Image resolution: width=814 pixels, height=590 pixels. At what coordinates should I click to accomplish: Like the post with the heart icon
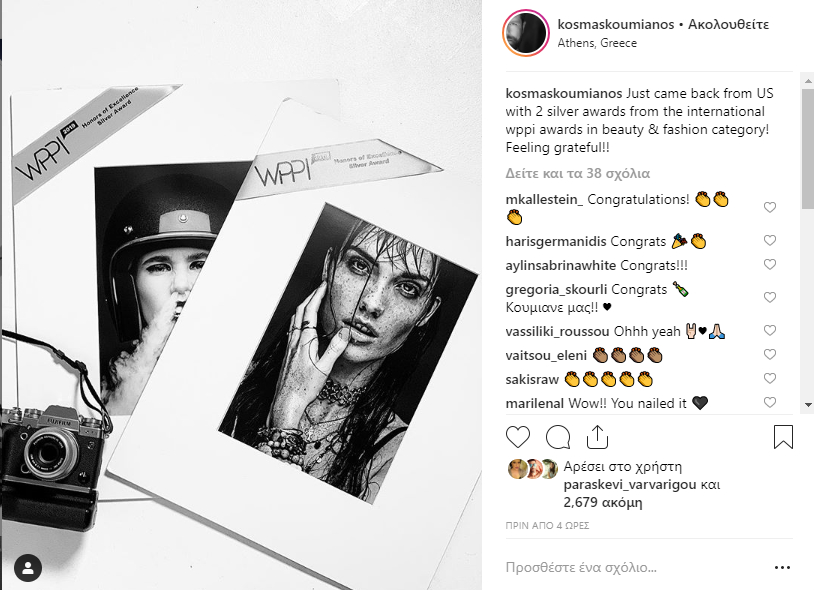(518, 437)
